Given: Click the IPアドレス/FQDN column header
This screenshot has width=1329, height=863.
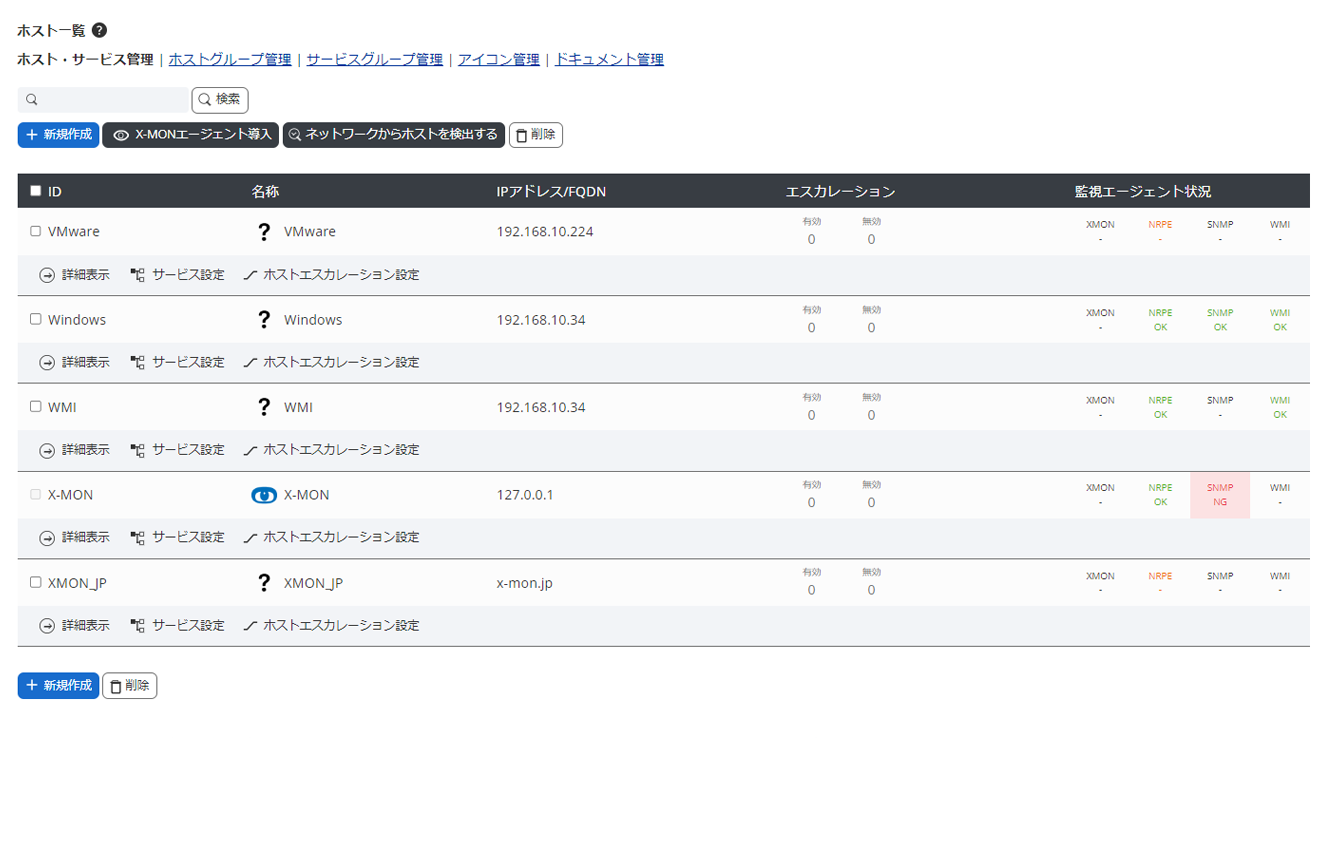Looking at the screenshot, I should click(x=551, y=191).
